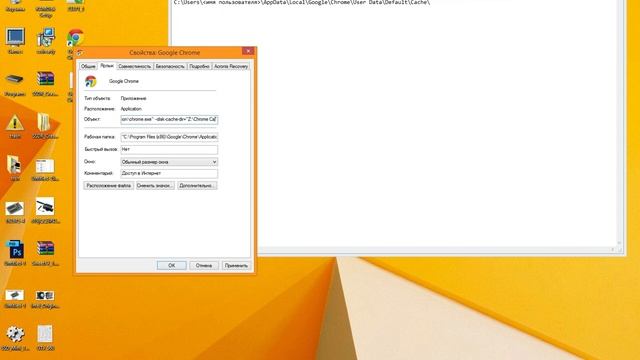
Task: Click into the Быстрый вызов field
Action: pyautogui.click(x=169, y=149)
